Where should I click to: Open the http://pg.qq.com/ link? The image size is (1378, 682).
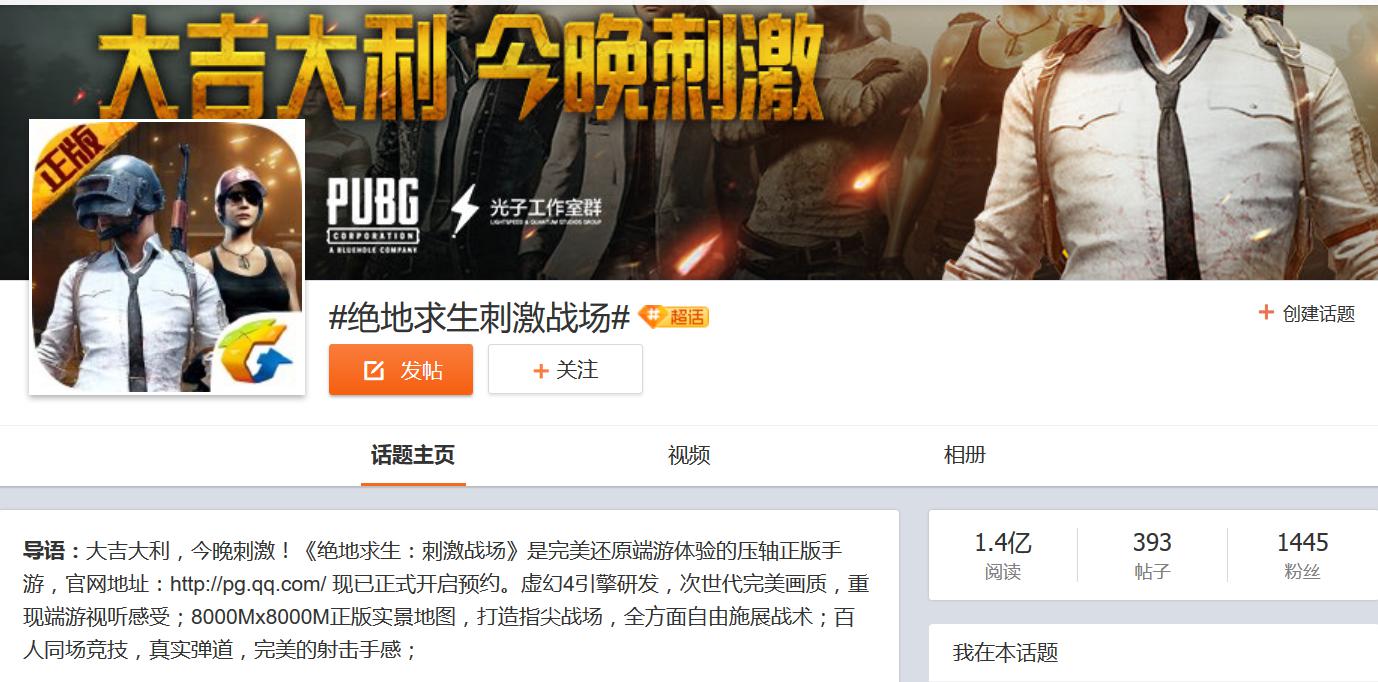[249, 583]
